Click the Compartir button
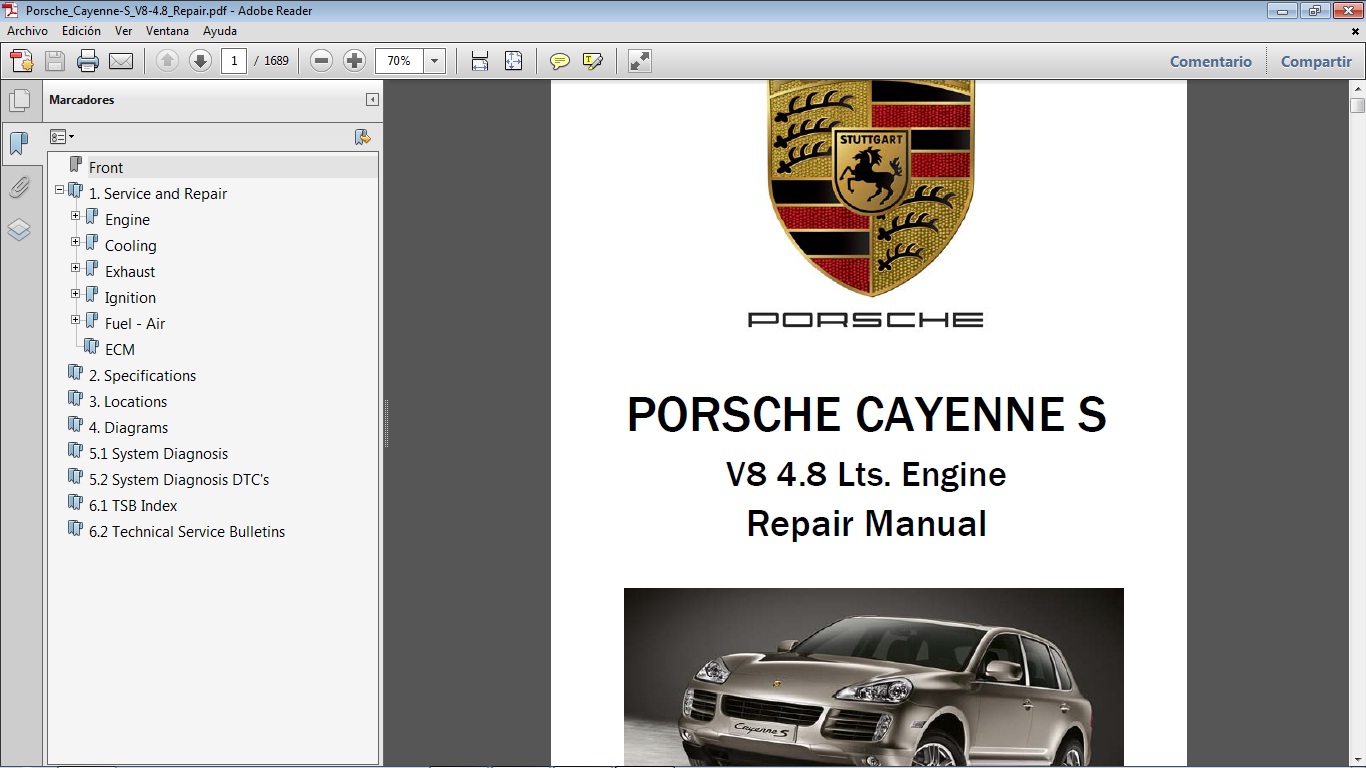 [x=1315, y=61]
